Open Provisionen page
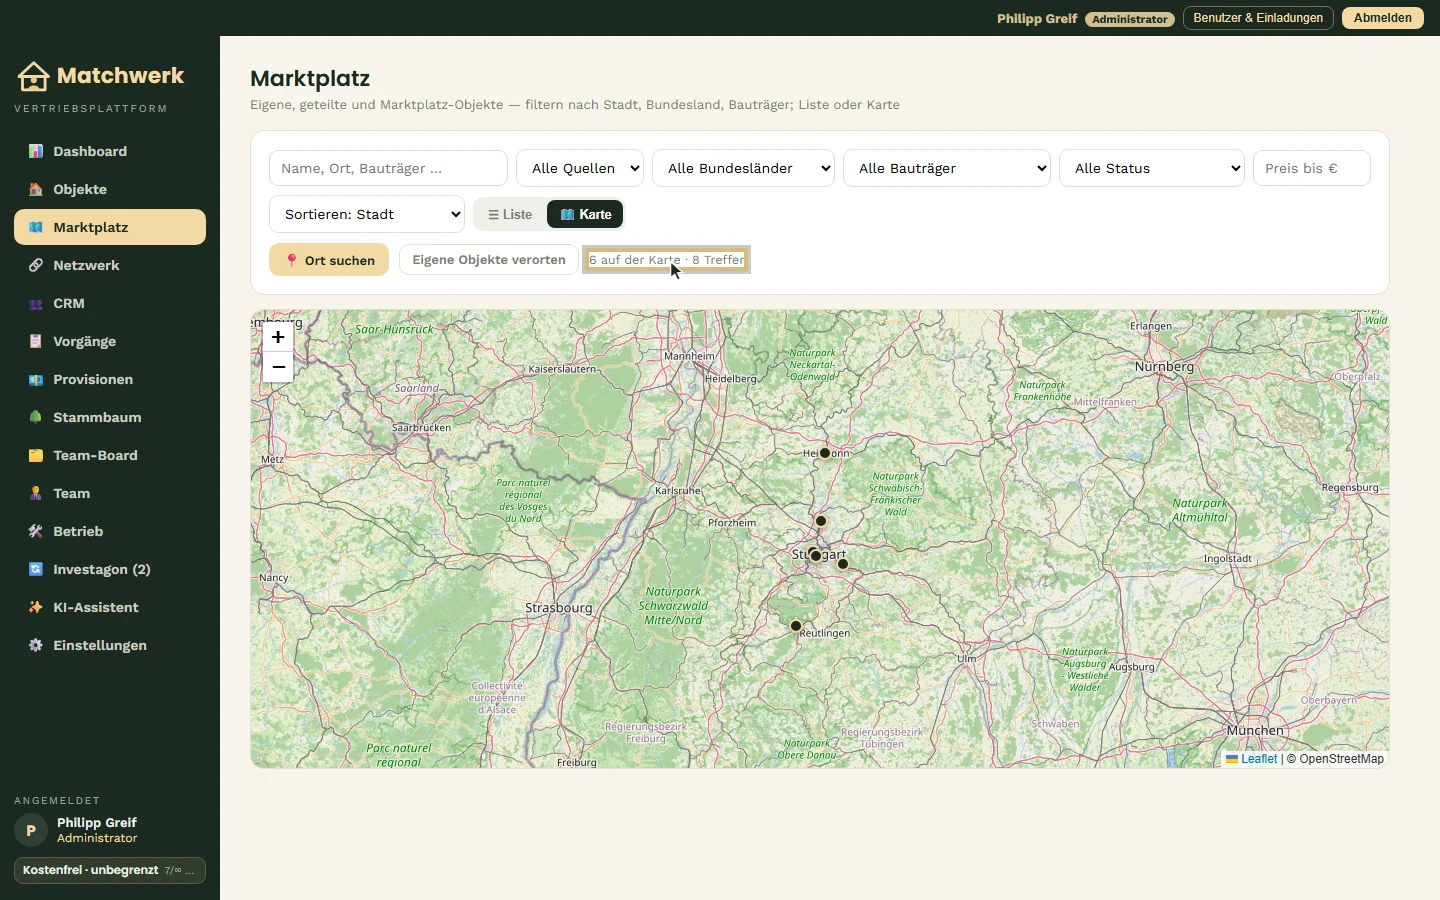The width and height of the screenshot is (1440, 900). coord(110,379)
